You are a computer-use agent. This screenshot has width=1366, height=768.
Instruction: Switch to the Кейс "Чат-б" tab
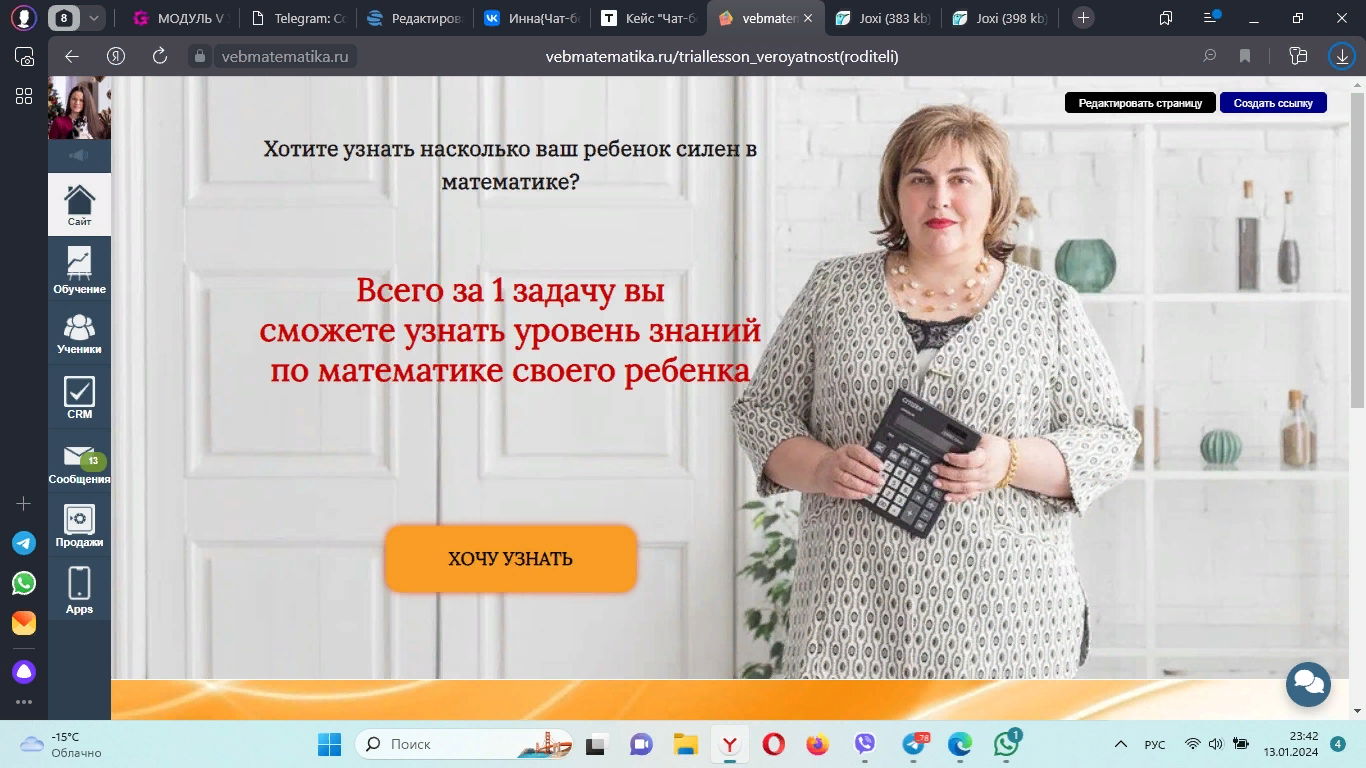click(x=649, y=18)
